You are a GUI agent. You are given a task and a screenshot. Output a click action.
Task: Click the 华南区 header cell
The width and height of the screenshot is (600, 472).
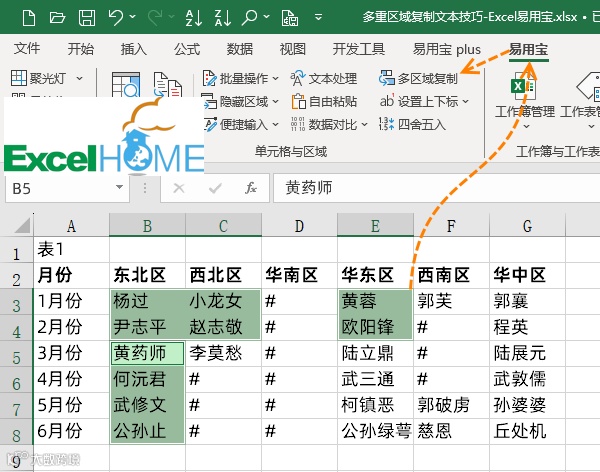[x=299, y=276]
